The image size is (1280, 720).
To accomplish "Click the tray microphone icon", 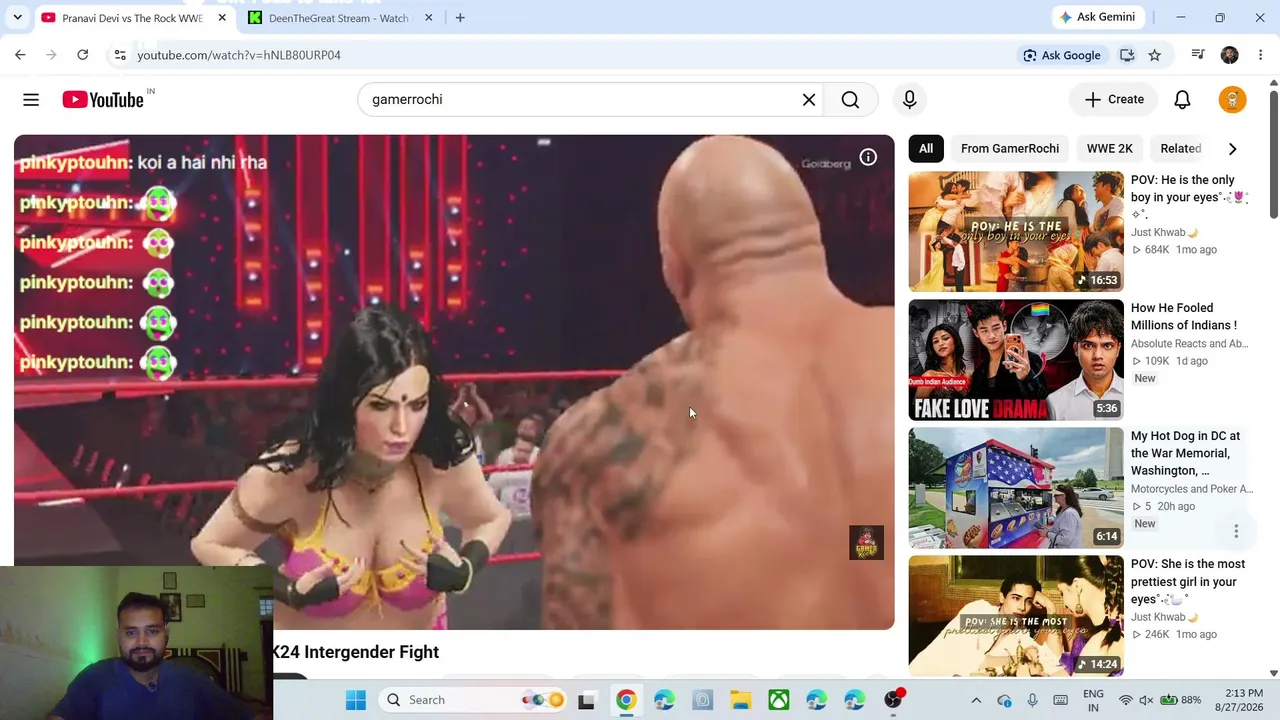I will click(x=1032, y=700).
